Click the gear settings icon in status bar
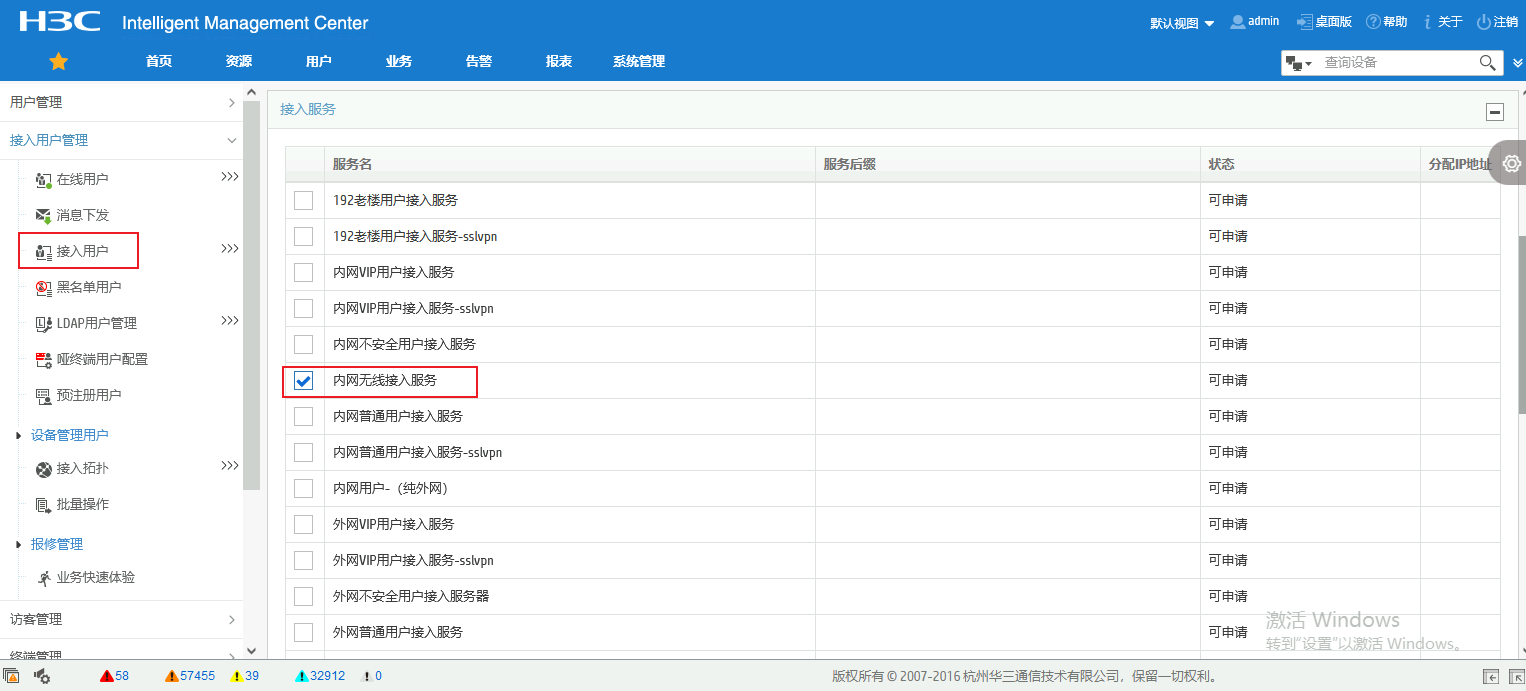Viewport: 1526px width, 691px height. tap(43, 676)
